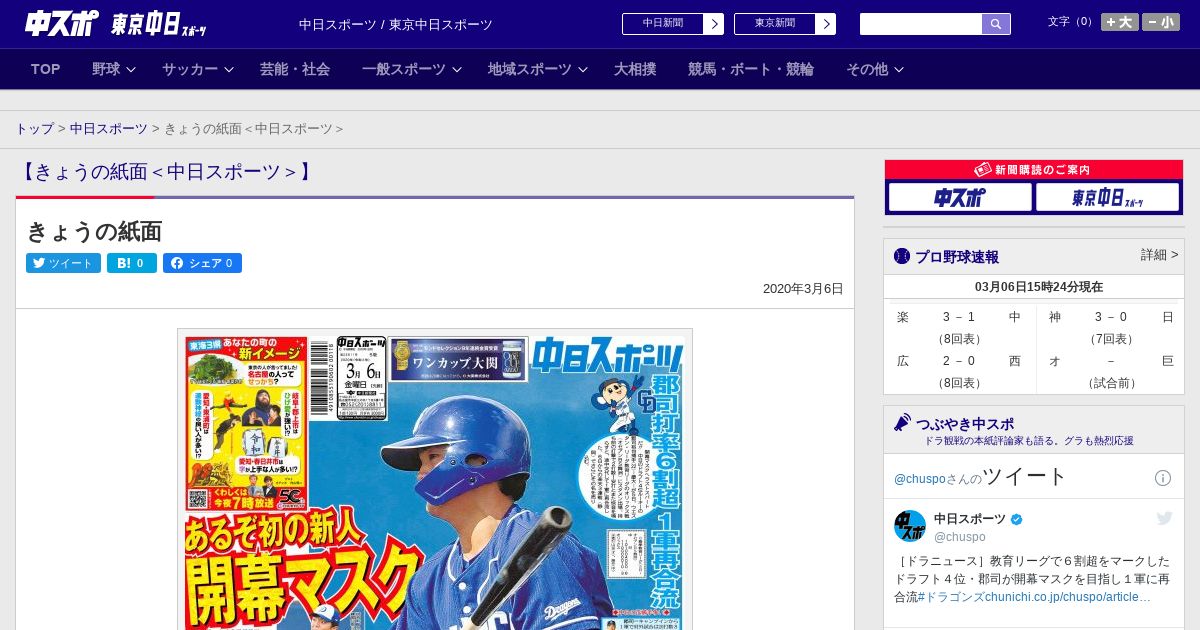
Task: Open the 中日新聞 link button
Action: tap(663, 24)
